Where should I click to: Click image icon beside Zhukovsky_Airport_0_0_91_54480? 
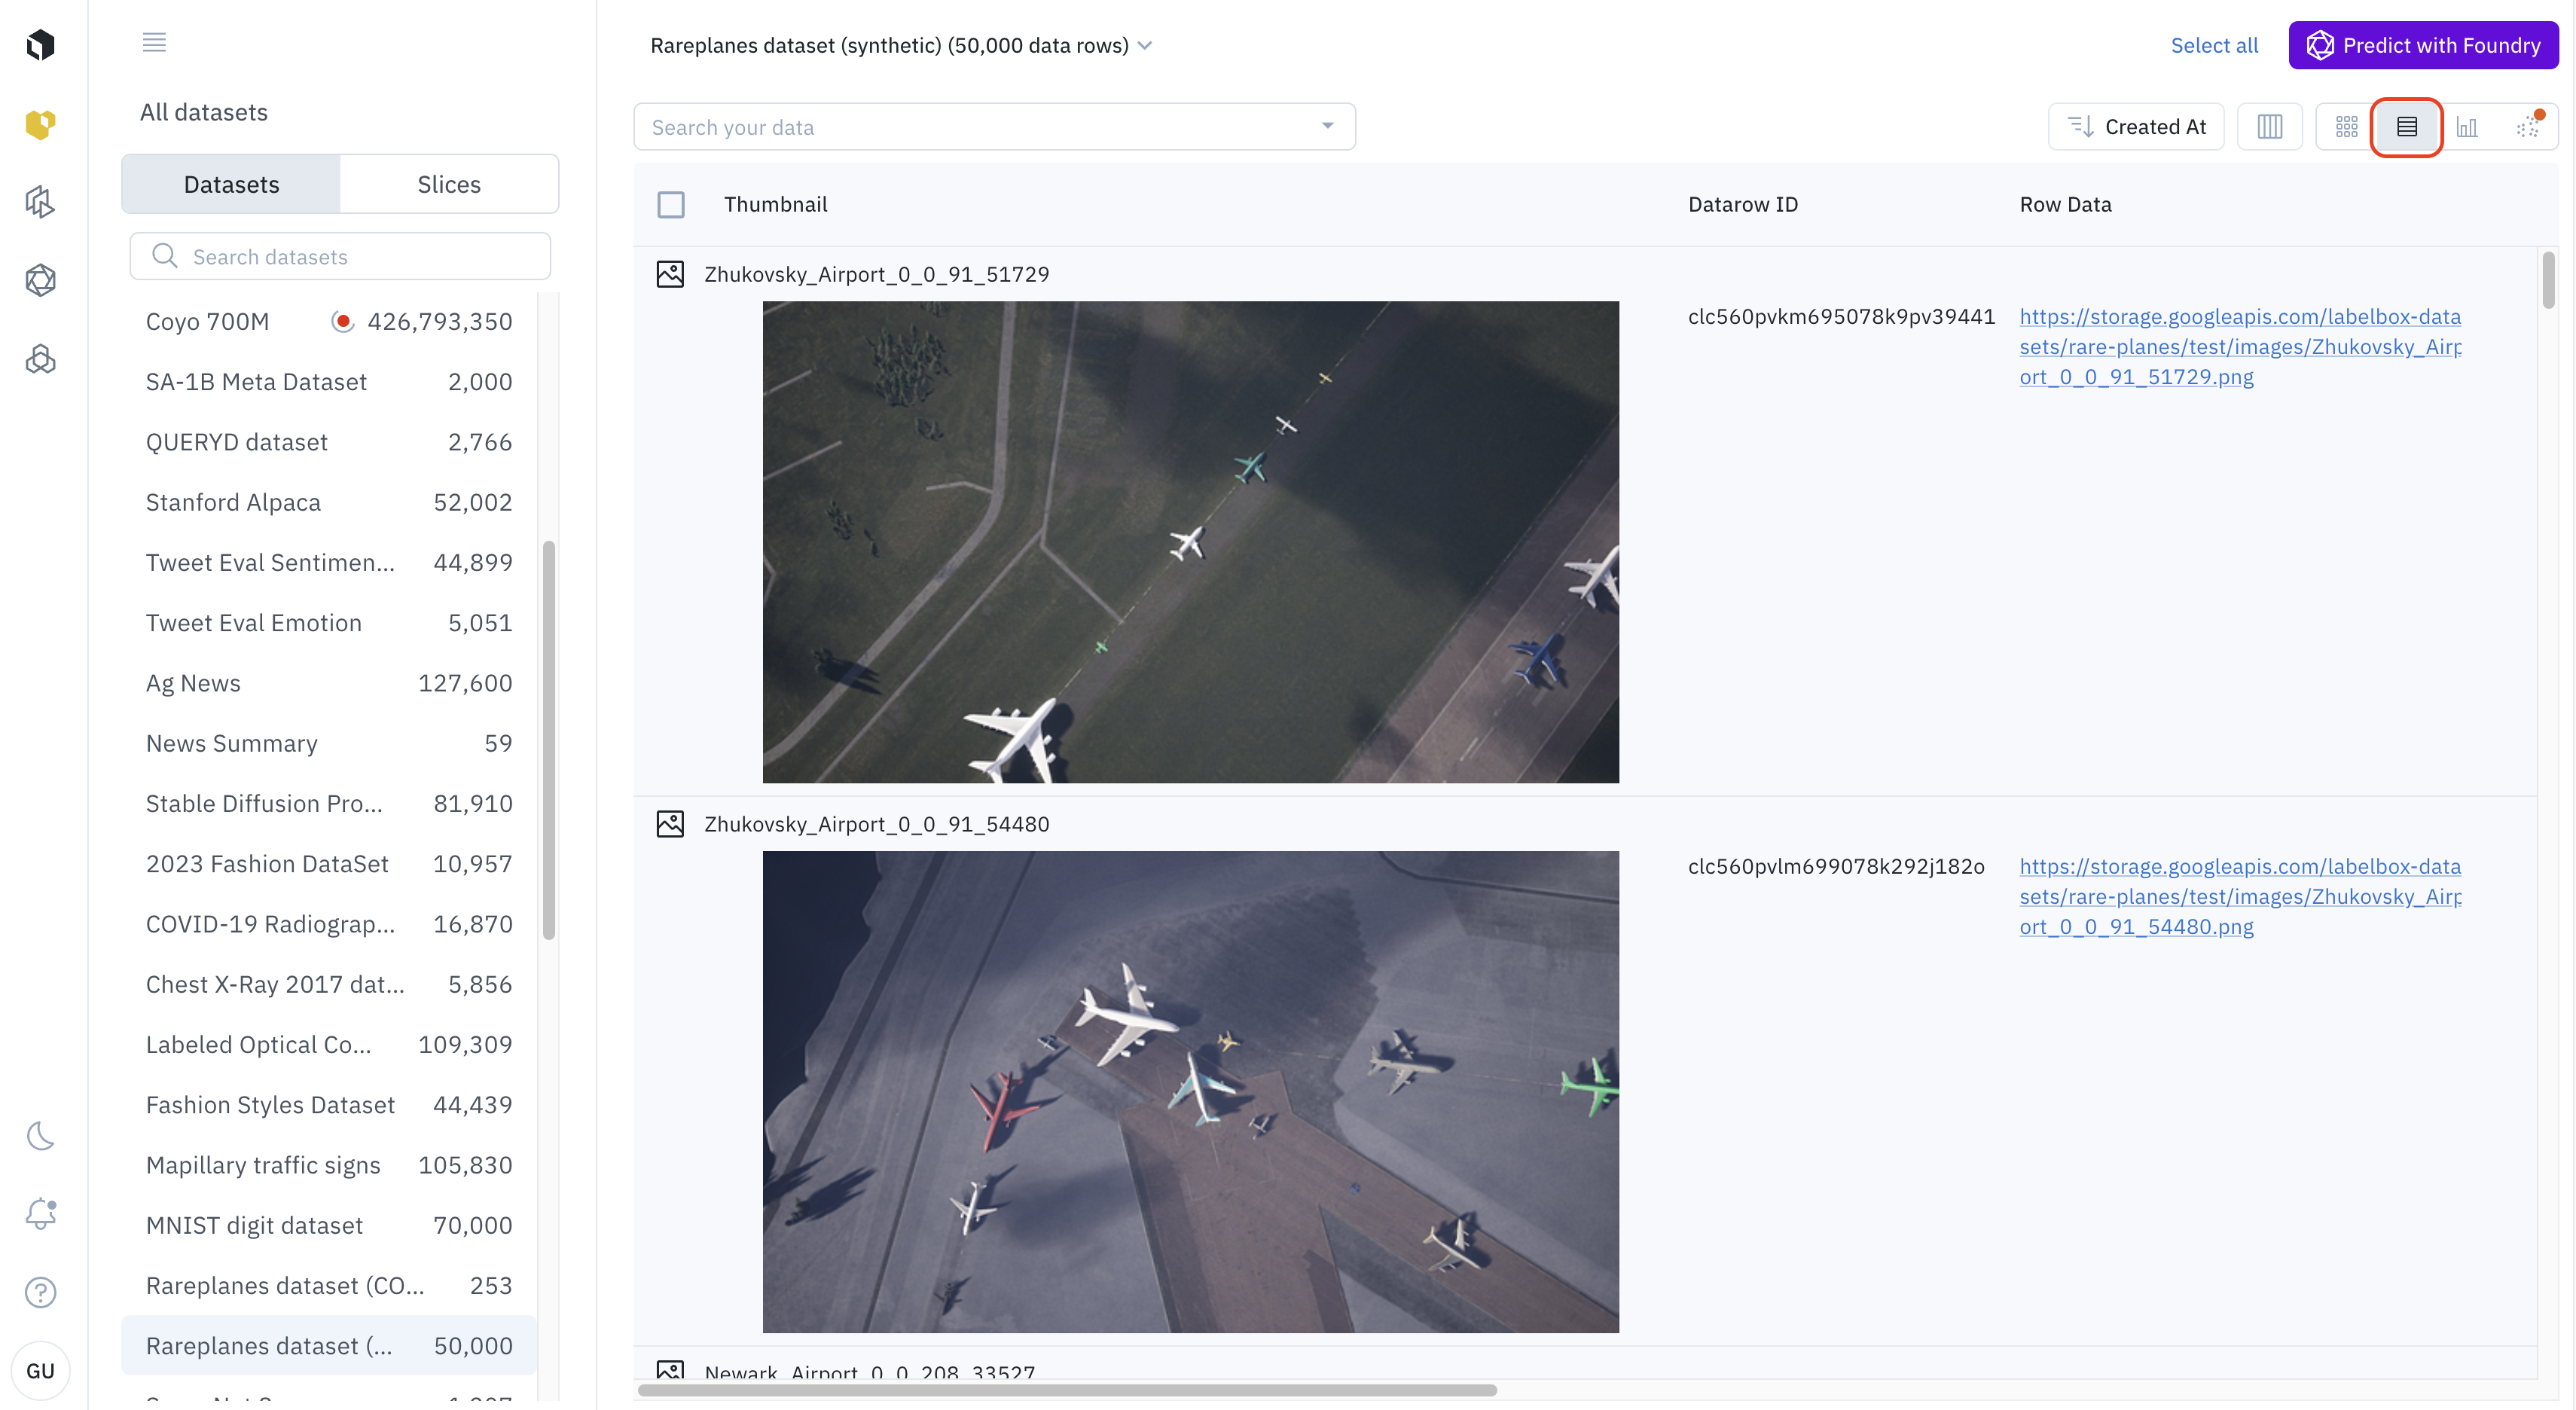670,824
